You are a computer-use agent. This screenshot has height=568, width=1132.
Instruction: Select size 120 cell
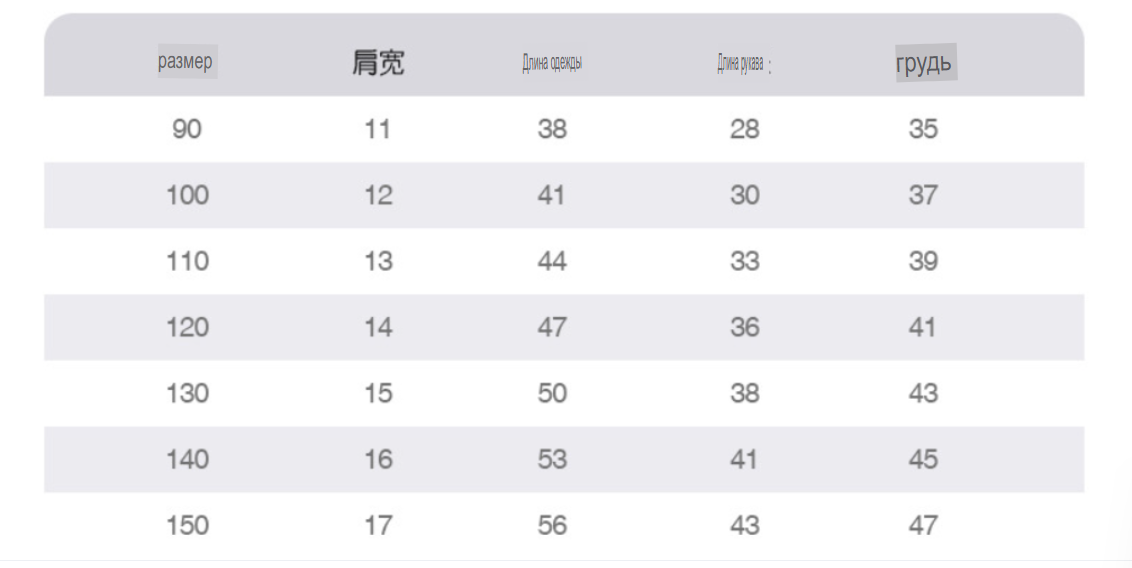click(x=188, y=328)
